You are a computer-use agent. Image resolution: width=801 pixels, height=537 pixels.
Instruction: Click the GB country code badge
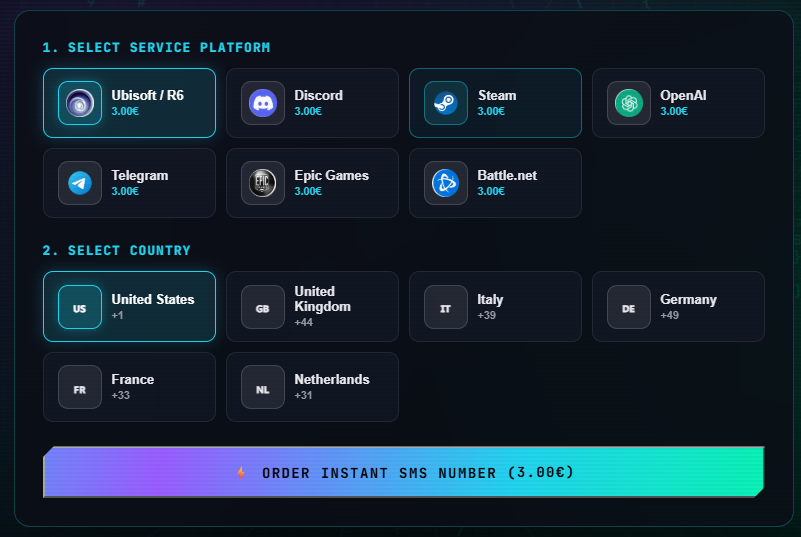[x=263, y=307]
